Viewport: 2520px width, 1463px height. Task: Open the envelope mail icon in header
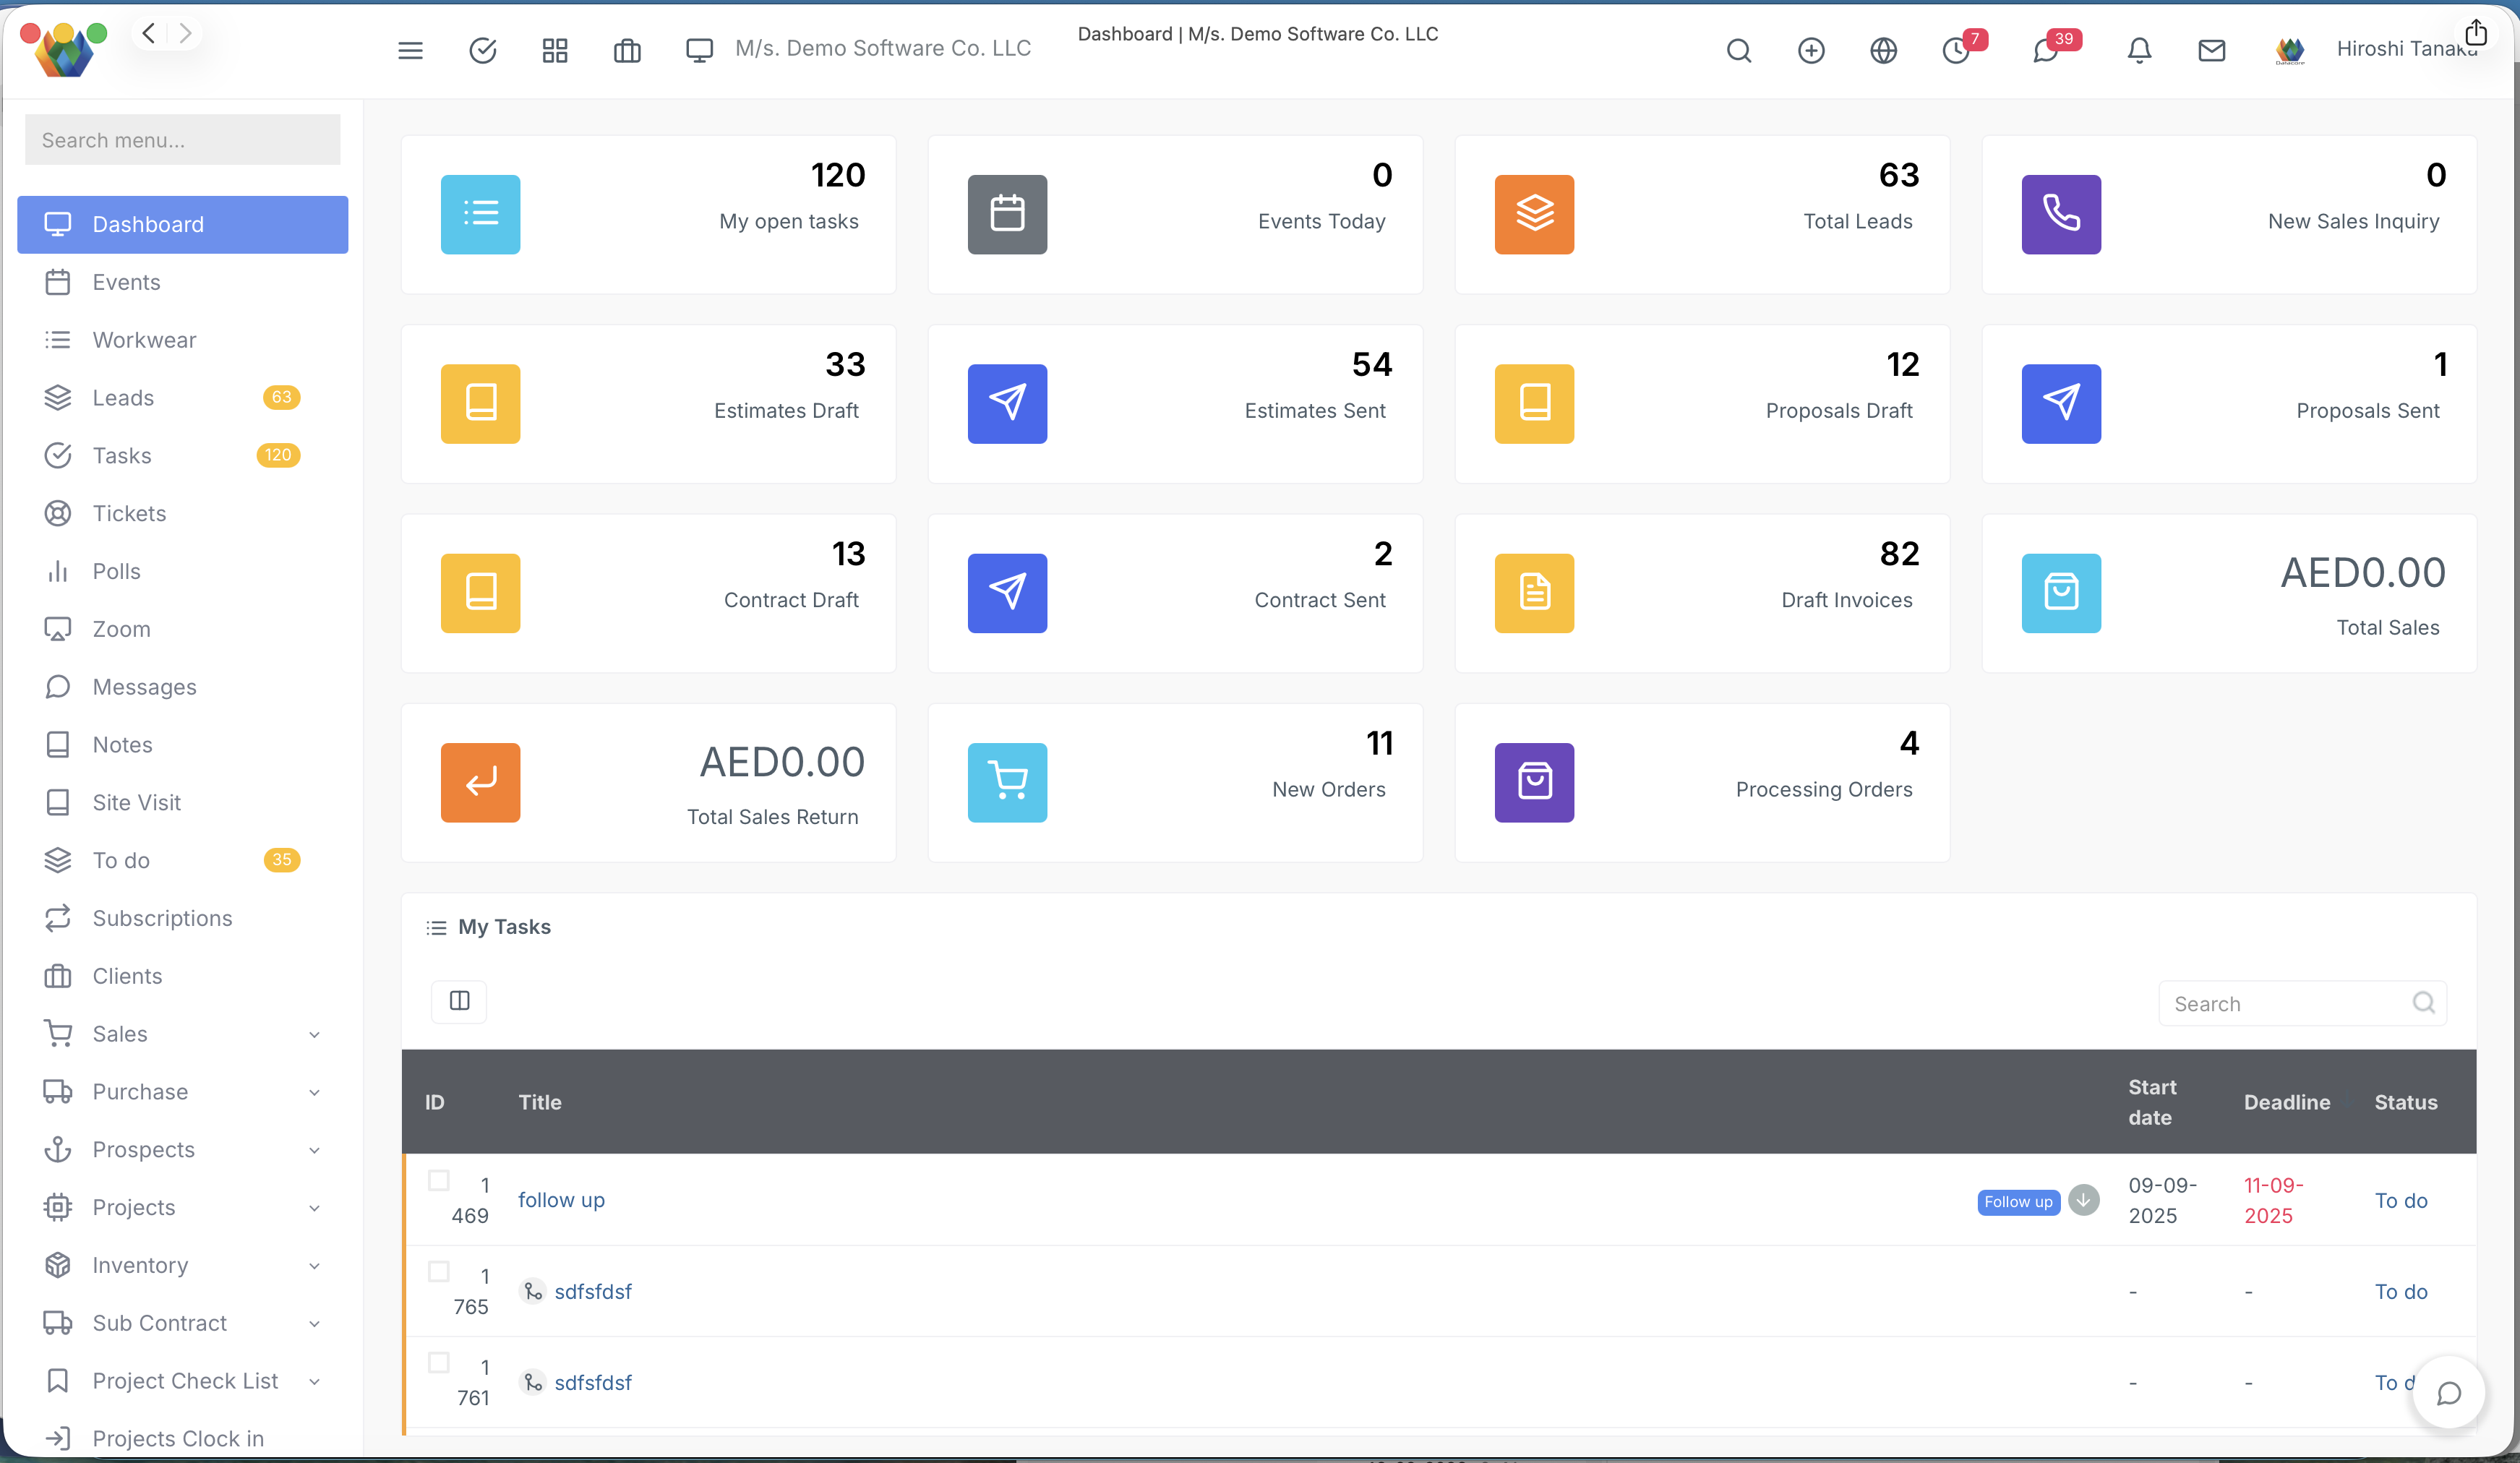pos(2211,50)
